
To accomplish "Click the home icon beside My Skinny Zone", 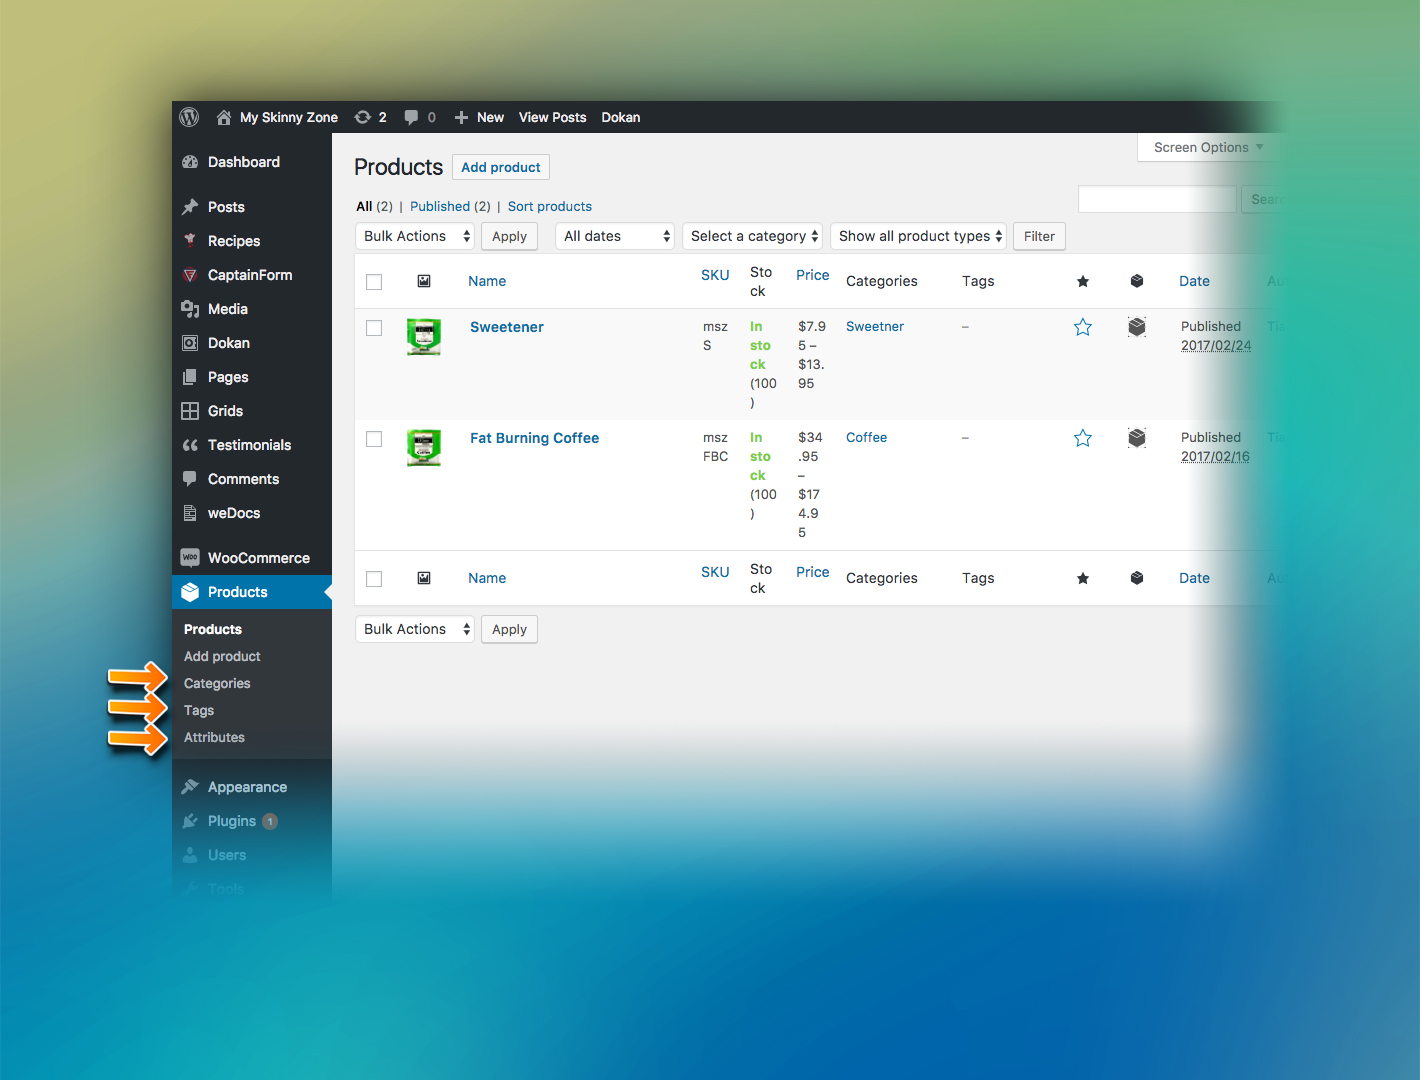I will click(x=224, y=117).
